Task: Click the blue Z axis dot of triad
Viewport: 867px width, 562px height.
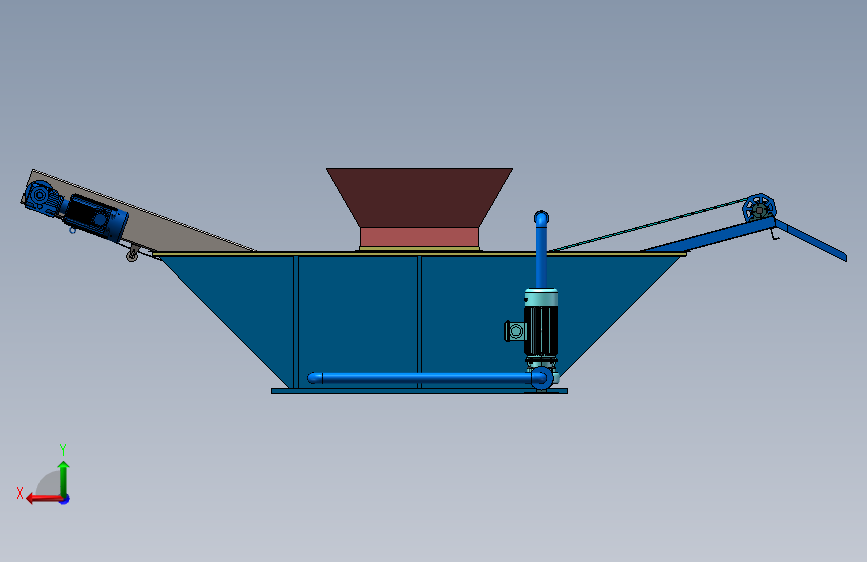Action: [x=65, y=500]
